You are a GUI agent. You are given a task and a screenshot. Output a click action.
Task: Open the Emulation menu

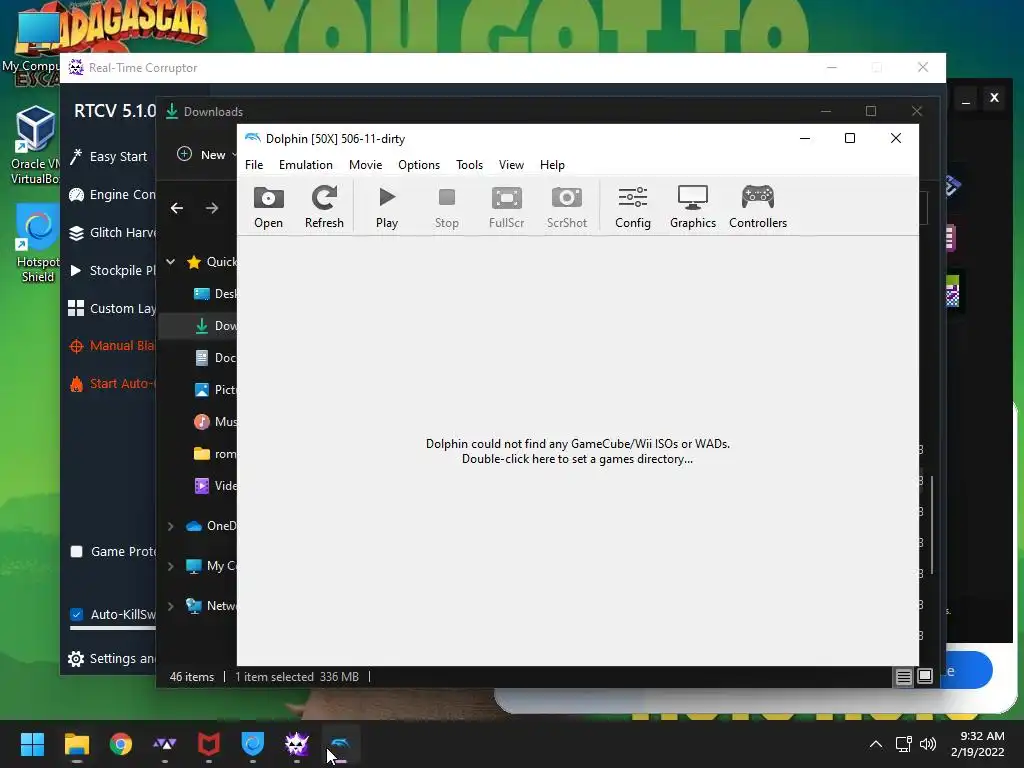[x=306, y=165]
